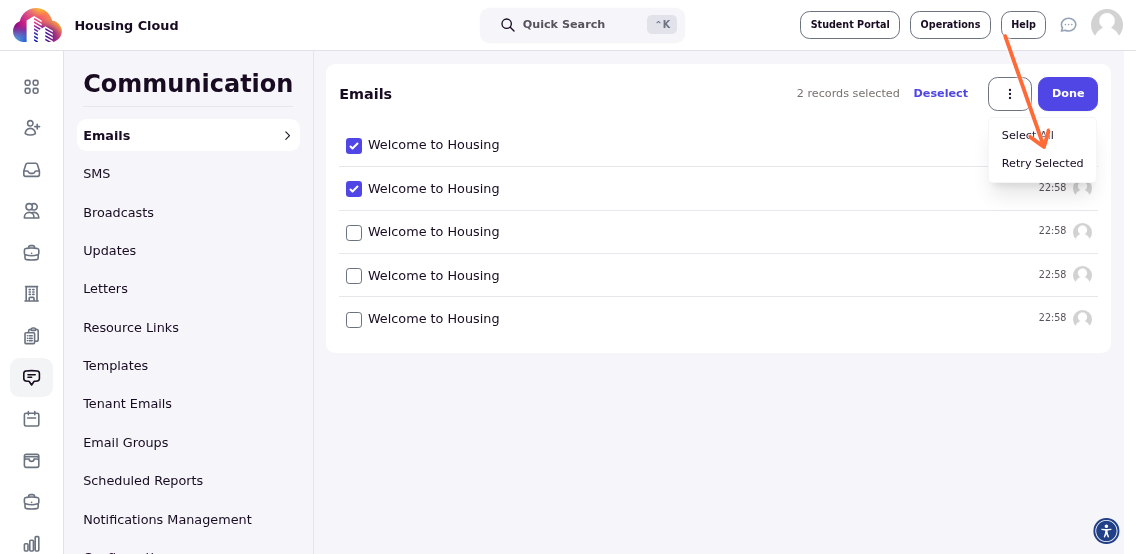Viewport: 1136px width, 554px height.
Task: Check the third Welcome to Housing checkbox
Action: coord(354,232)
